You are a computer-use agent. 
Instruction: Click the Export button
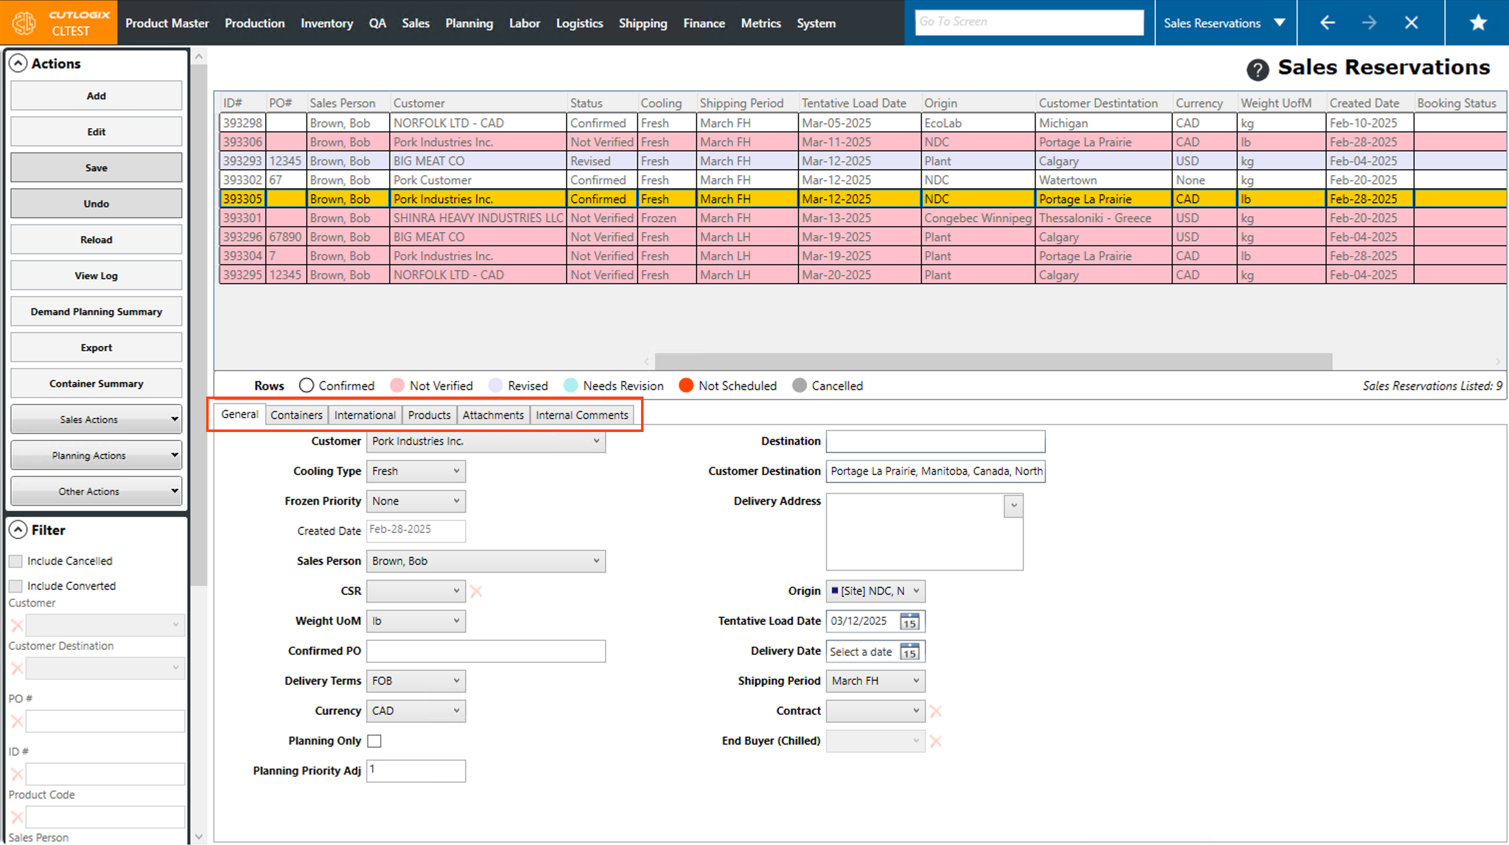[x=96, y=348]
